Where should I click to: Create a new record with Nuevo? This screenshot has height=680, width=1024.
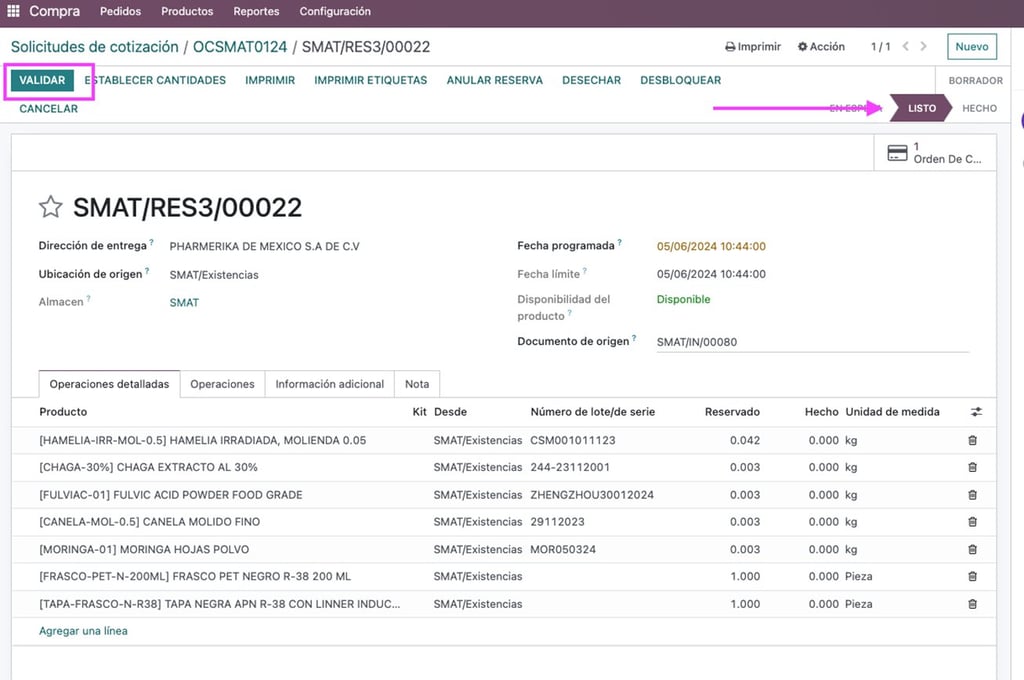[972, 46]
